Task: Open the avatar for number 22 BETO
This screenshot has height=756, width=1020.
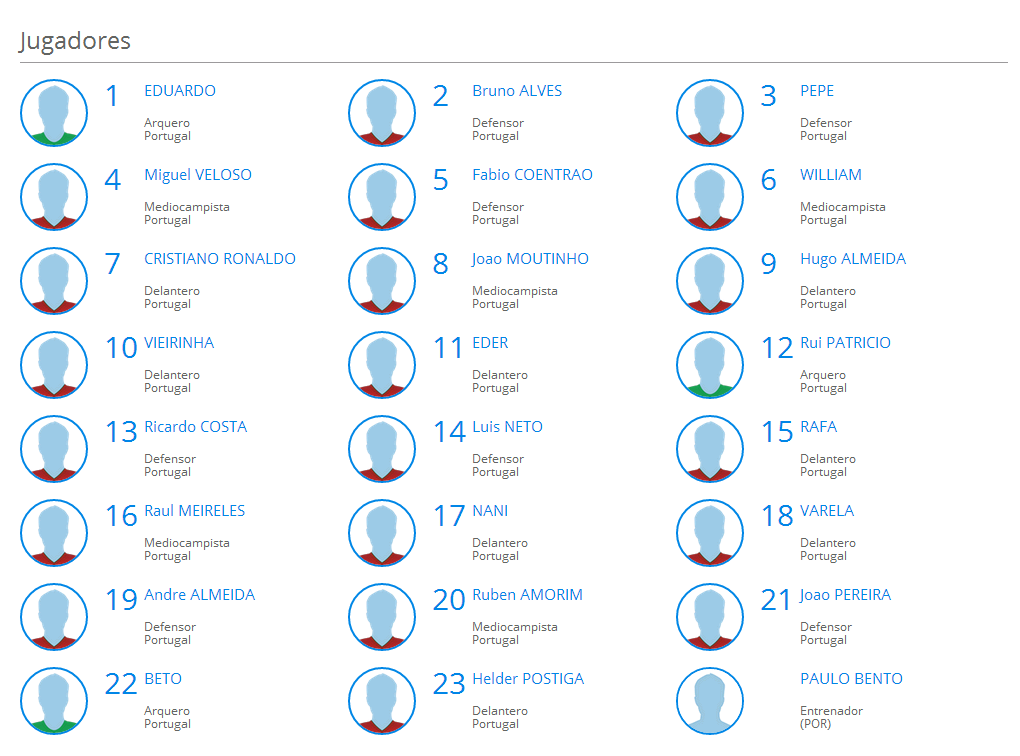Action: coord(54,701)
